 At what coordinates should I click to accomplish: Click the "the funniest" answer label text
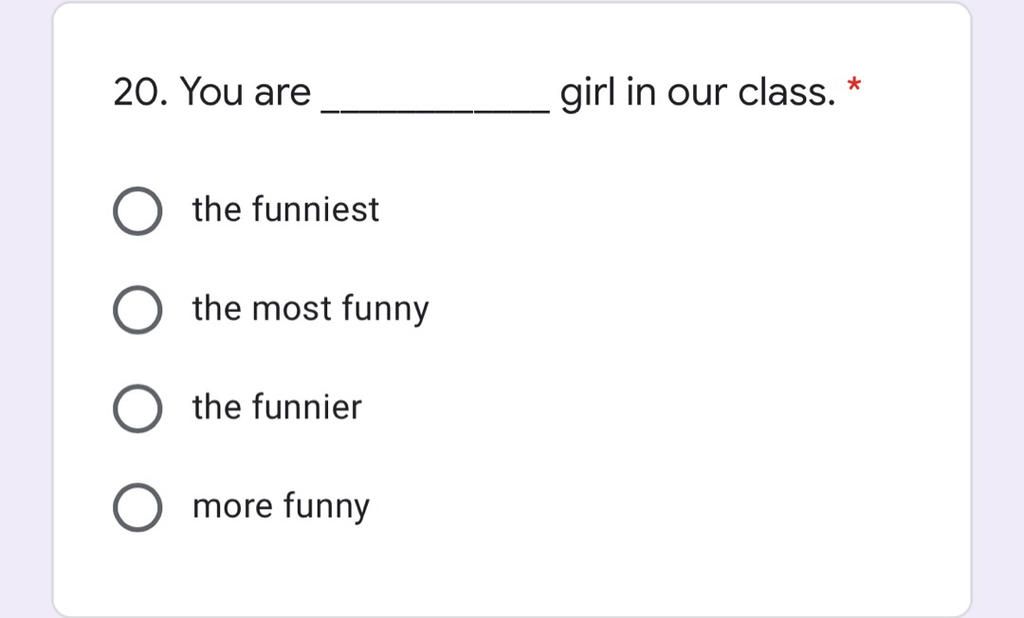point(285,210)
